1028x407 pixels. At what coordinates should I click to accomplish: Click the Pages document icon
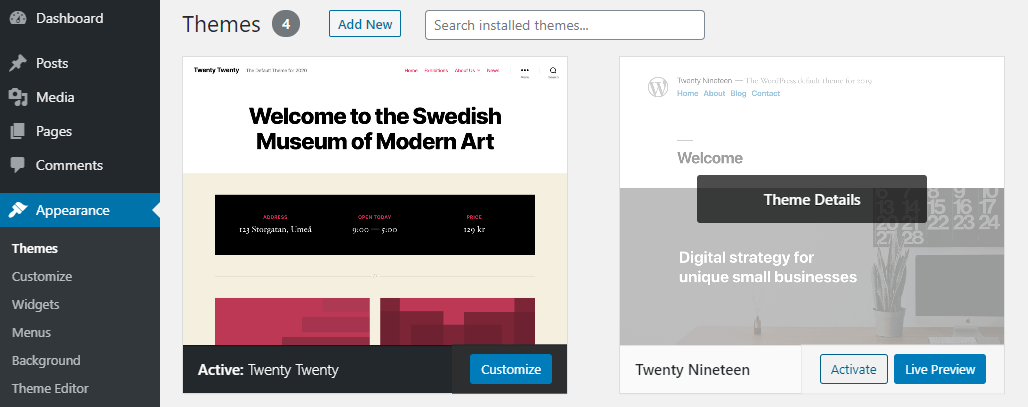(x=18, y=131)
